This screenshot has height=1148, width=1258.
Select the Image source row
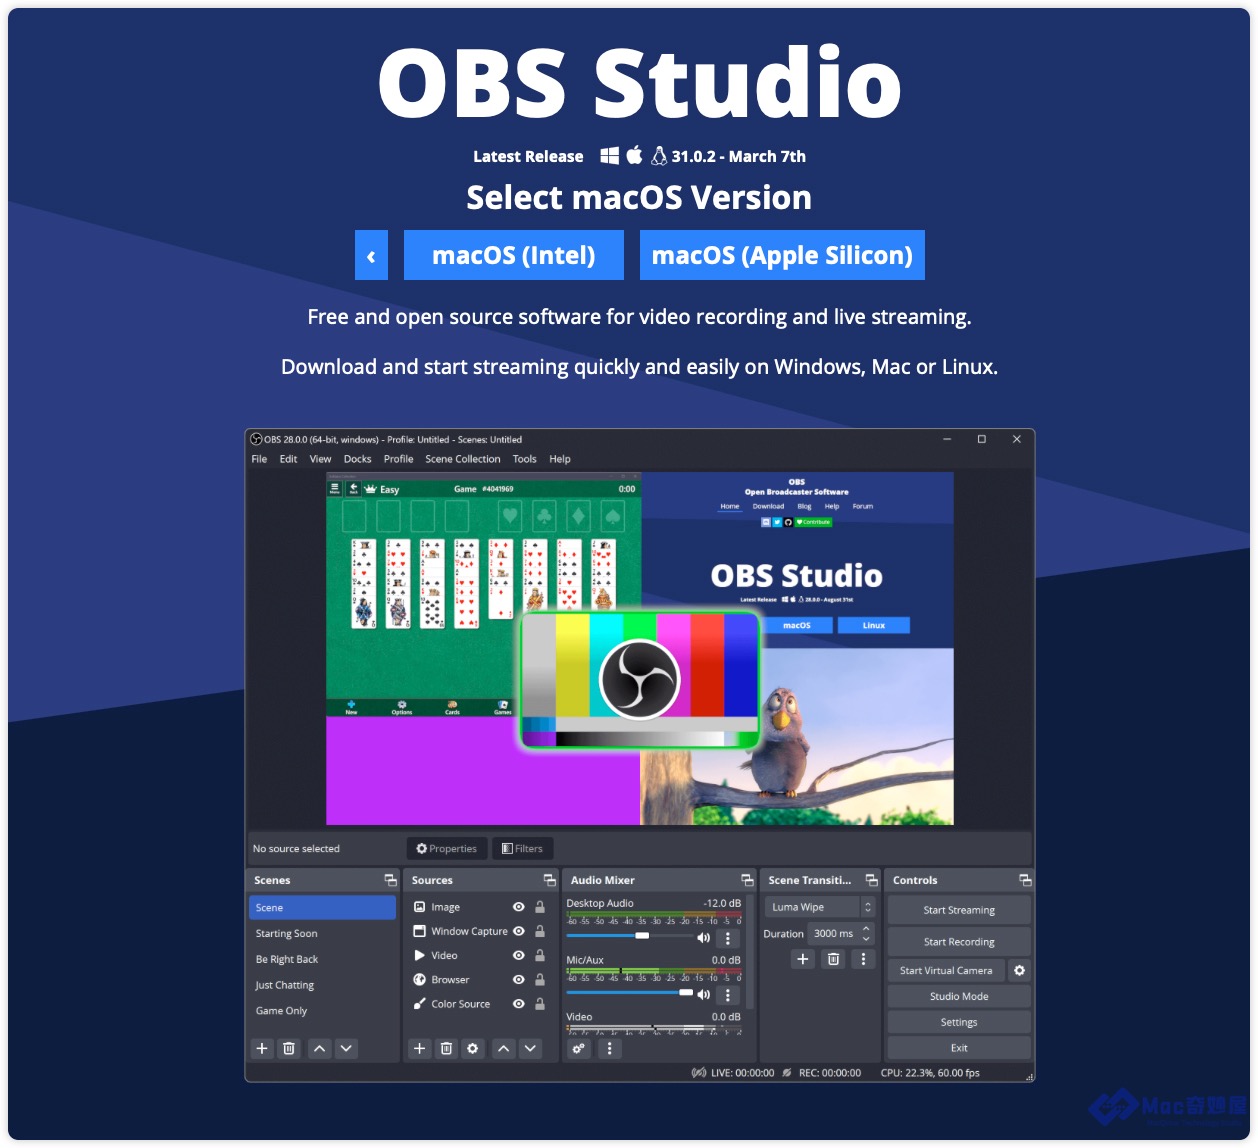click(480, 907)
